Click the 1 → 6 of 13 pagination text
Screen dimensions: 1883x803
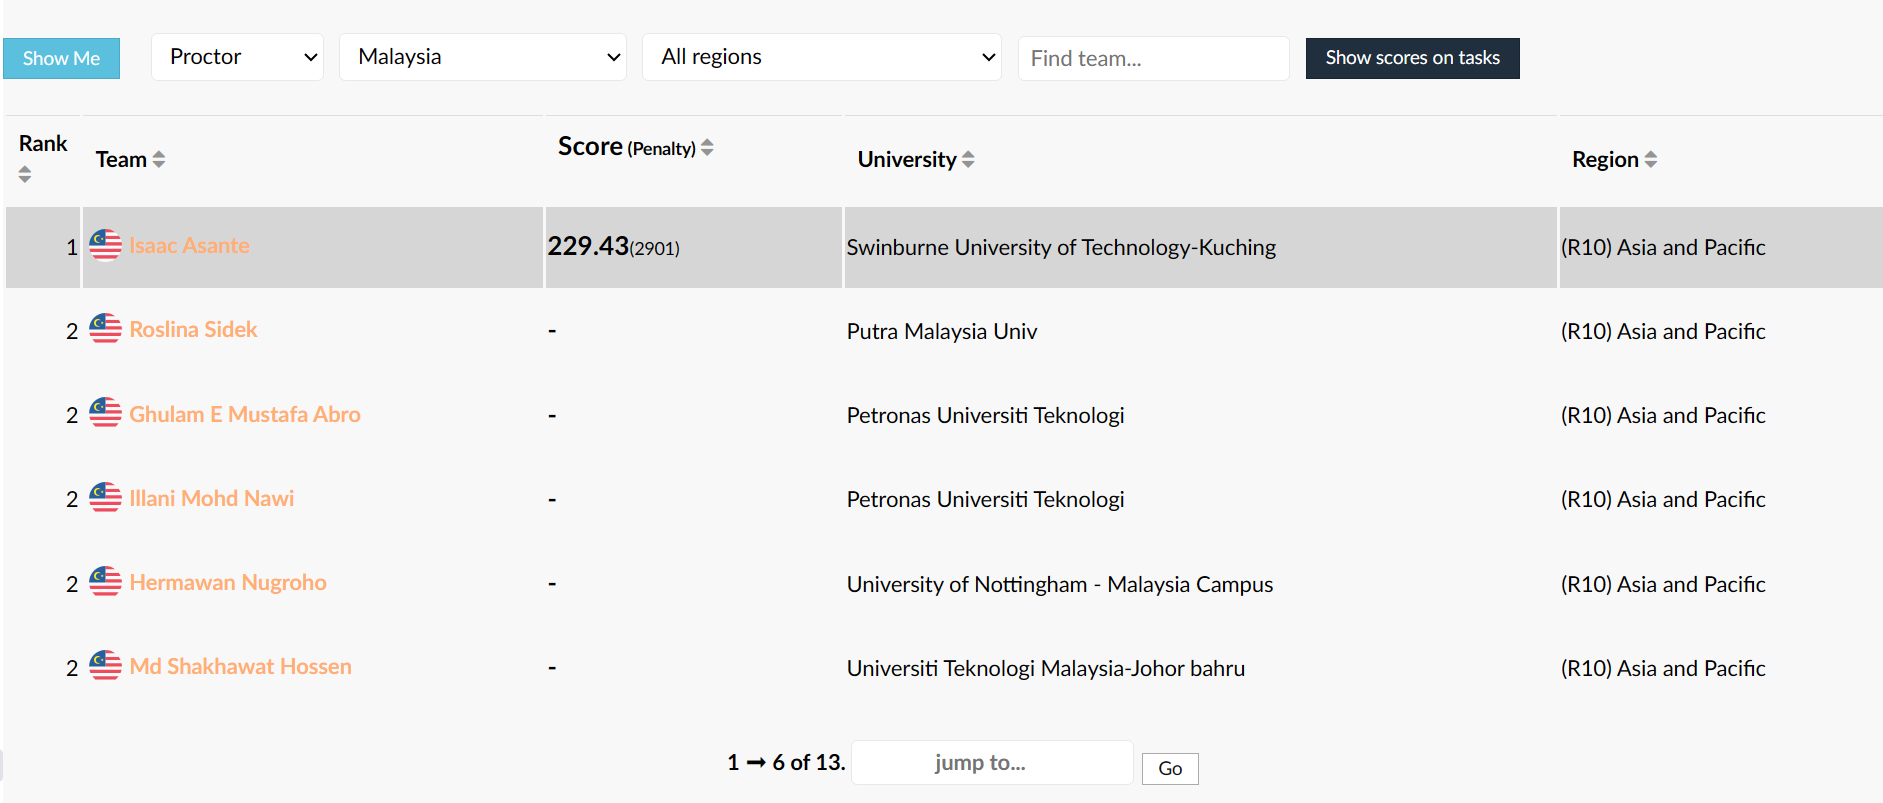786,762
